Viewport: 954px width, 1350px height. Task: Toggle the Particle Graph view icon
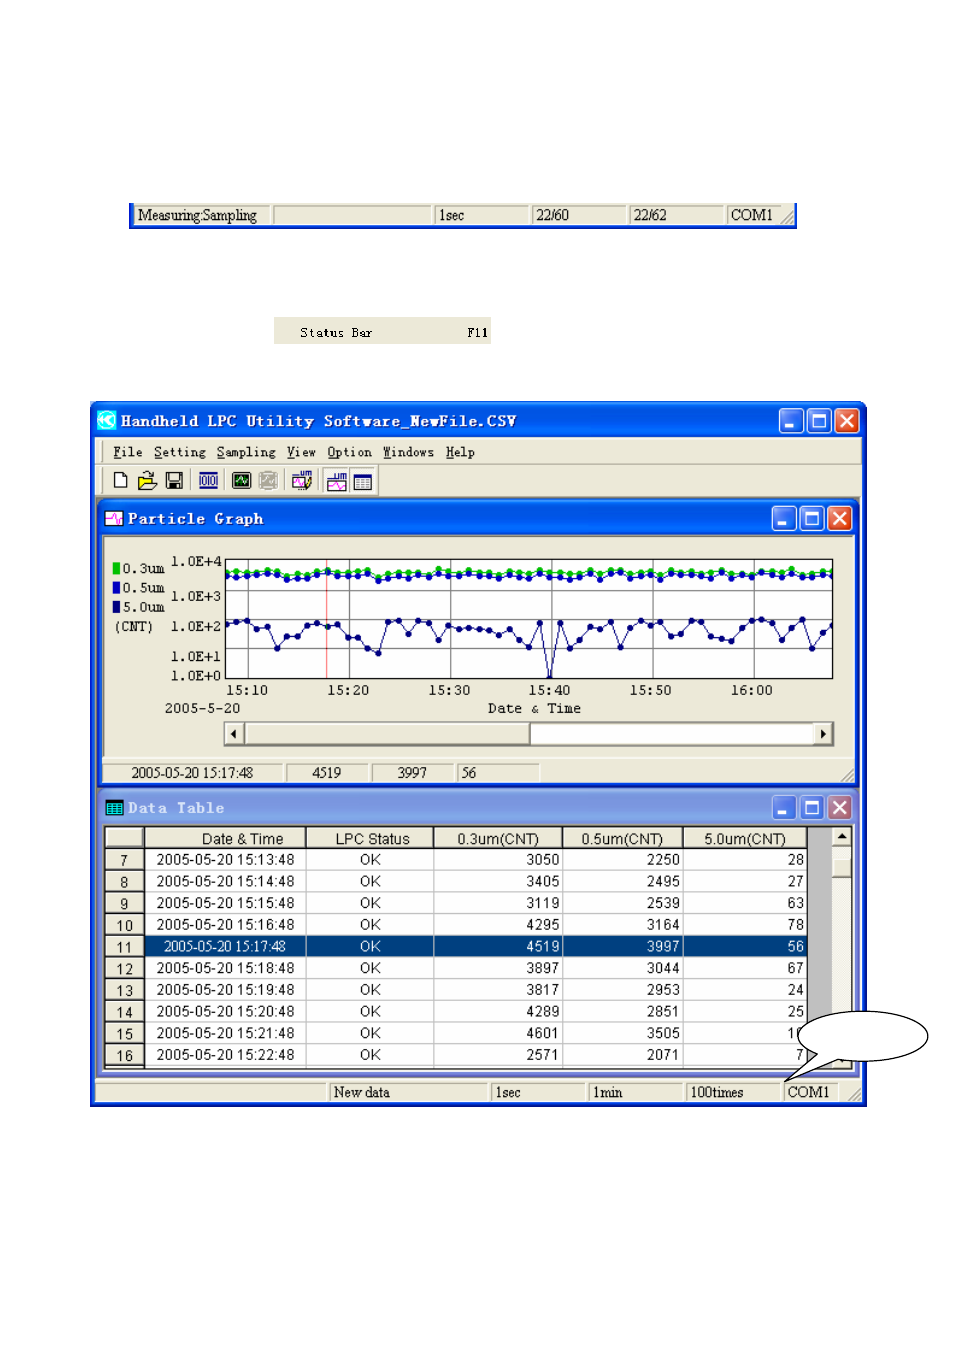337,482
